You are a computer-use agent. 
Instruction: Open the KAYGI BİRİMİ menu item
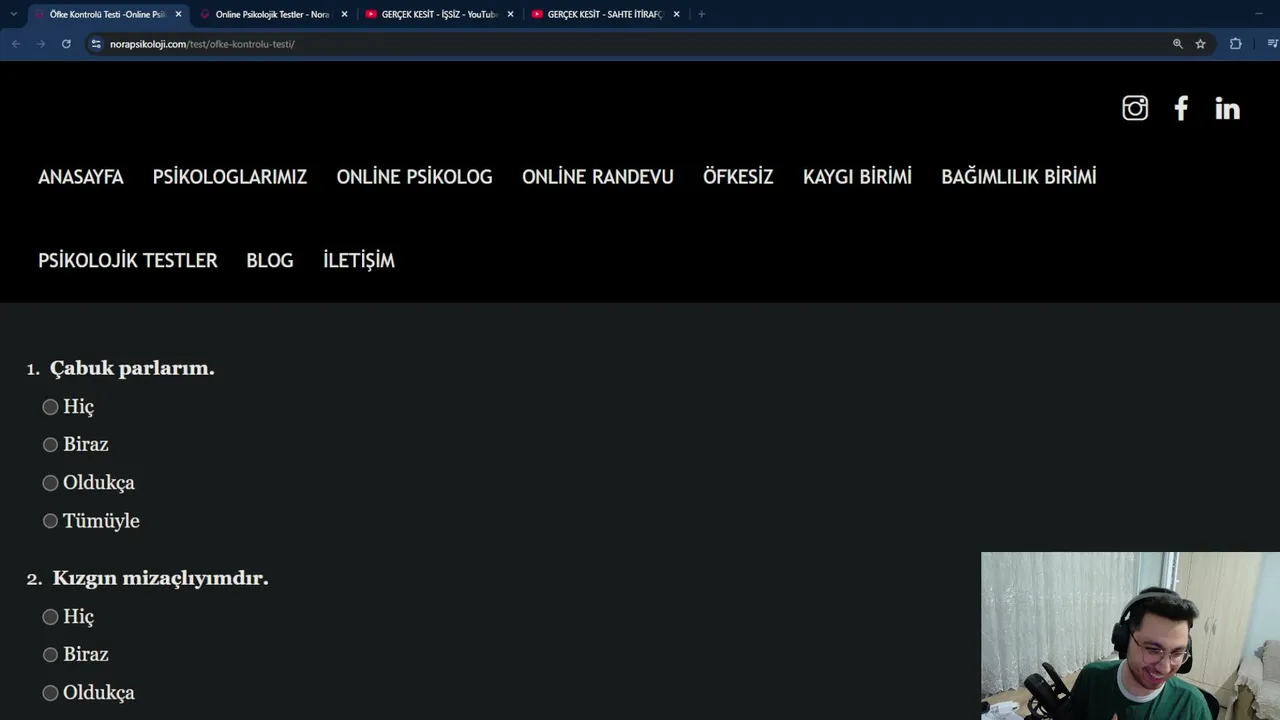coord(857,177)
